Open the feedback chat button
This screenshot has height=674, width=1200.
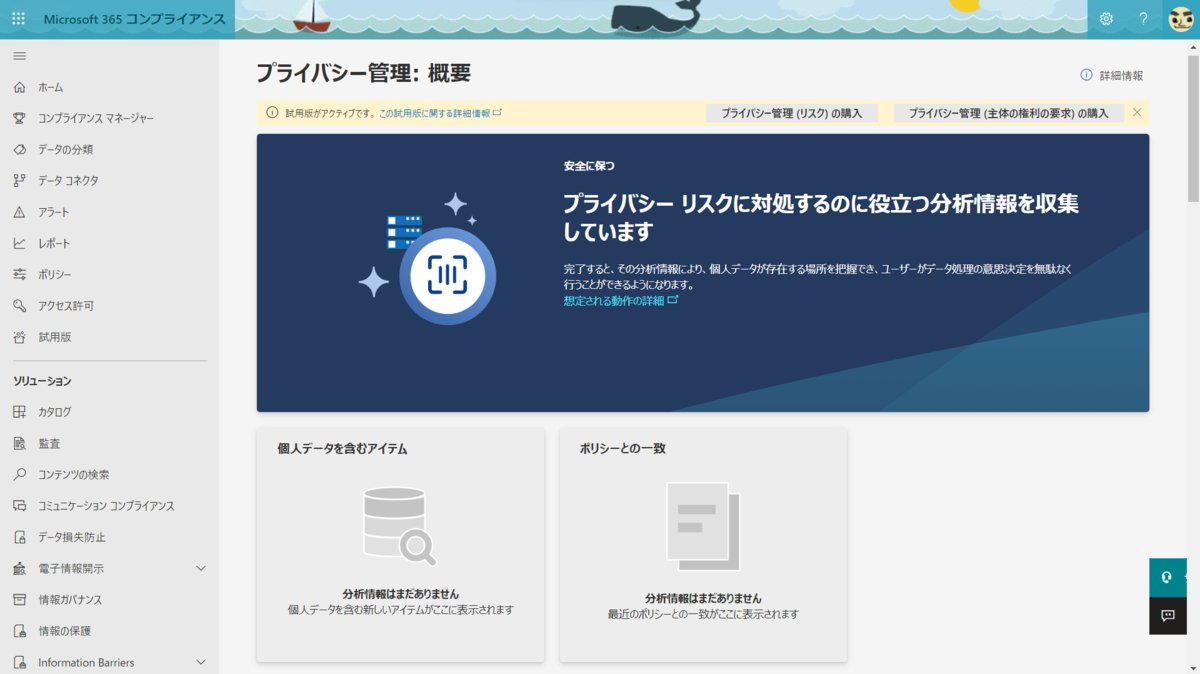pyautogui.click(x=1168, y=615)
